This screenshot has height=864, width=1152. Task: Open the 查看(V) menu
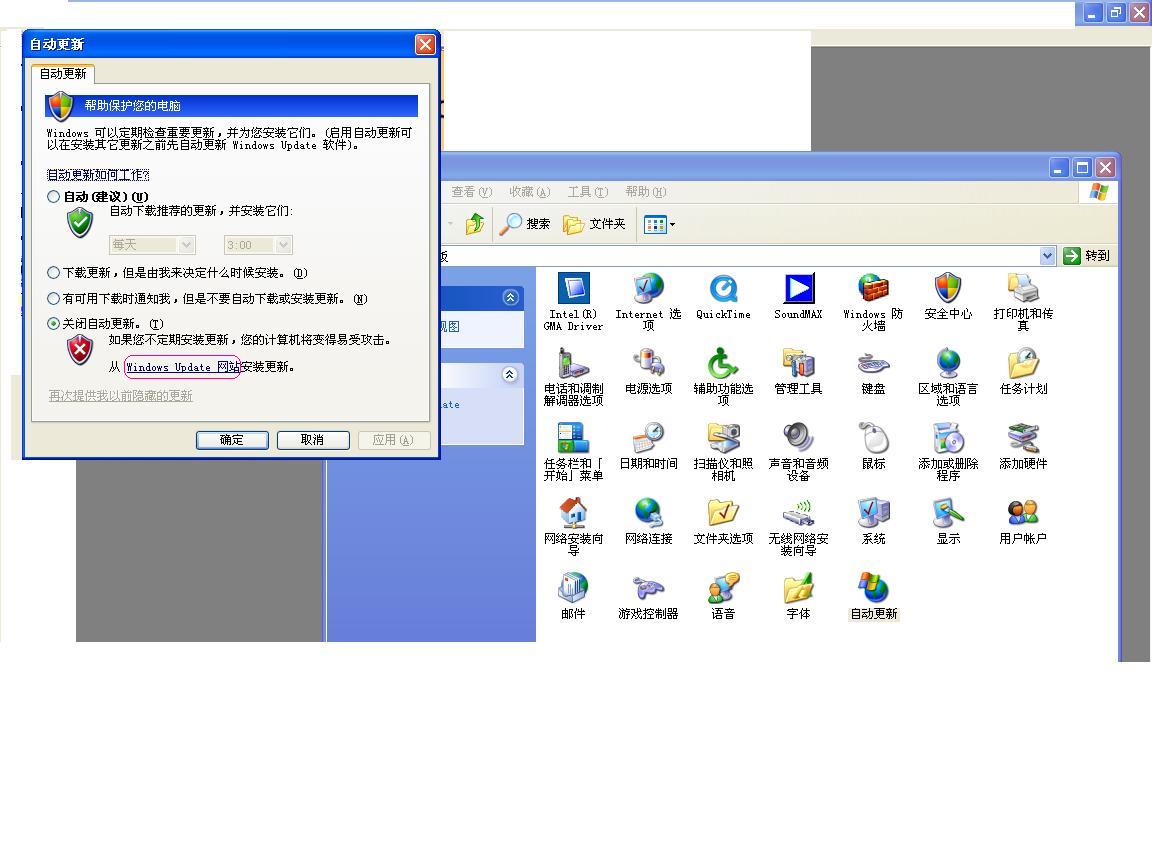click(x=471, y=192)
